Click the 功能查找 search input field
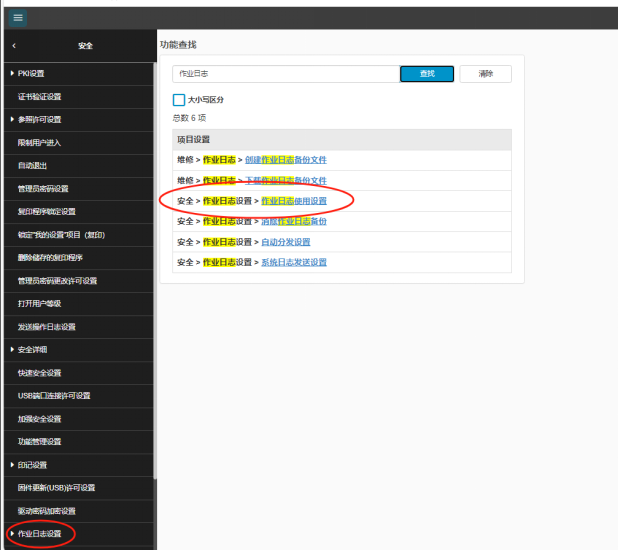 point(285,74)
